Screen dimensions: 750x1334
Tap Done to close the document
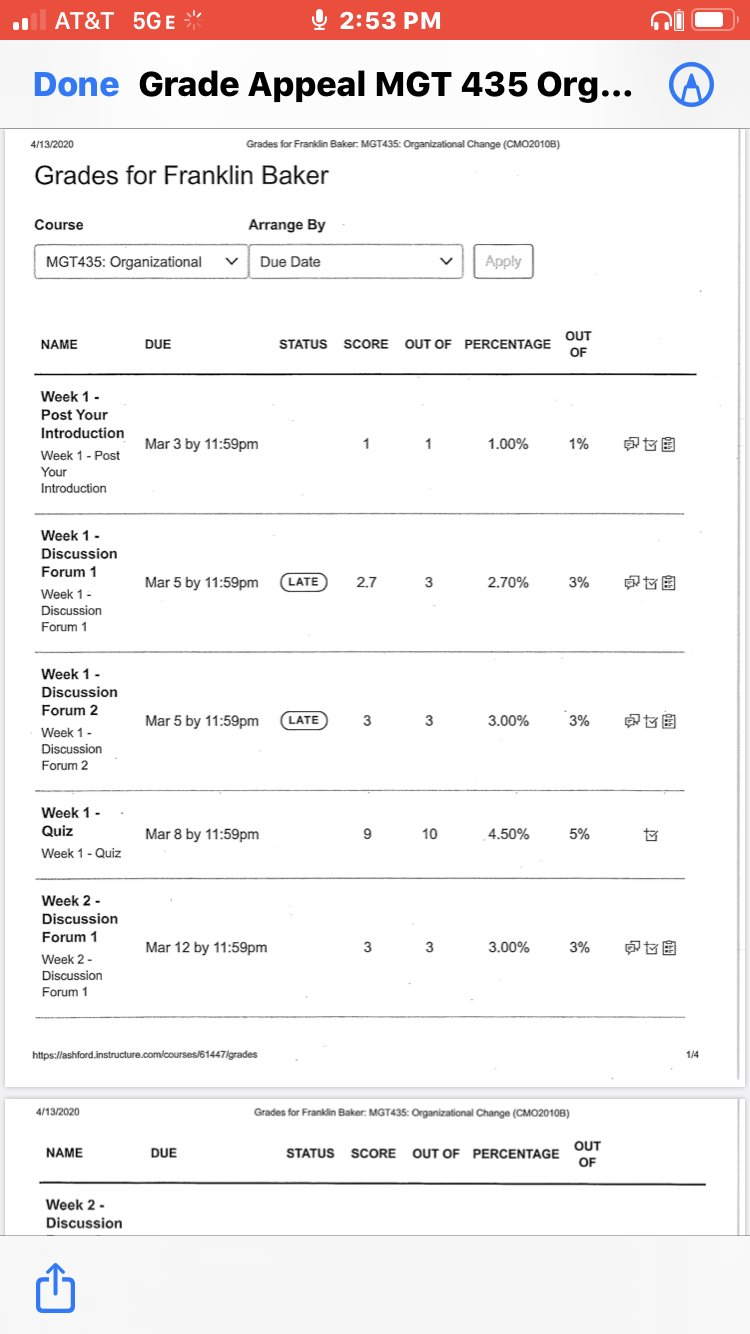[76, 85]
